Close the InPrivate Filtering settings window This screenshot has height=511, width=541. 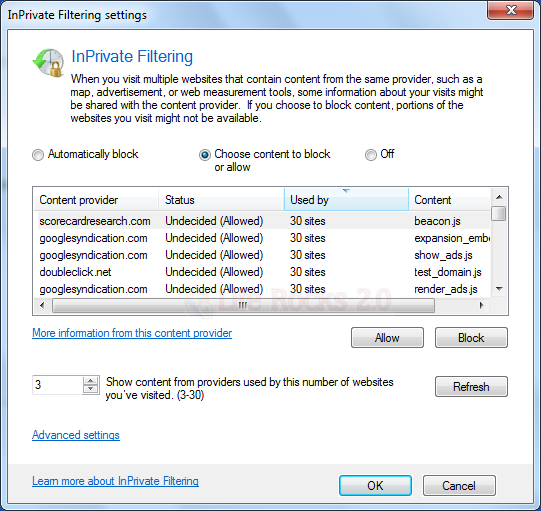(x=510, y=10)
